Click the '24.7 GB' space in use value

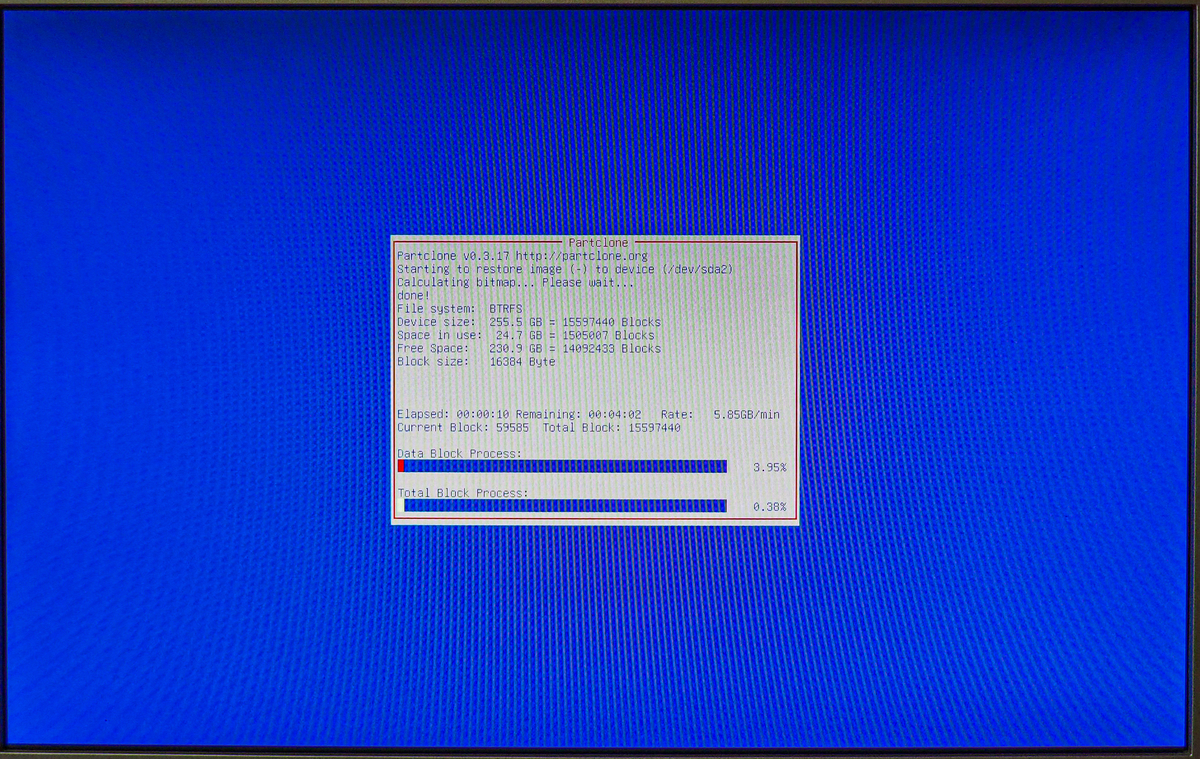click(x=519, y=335)
